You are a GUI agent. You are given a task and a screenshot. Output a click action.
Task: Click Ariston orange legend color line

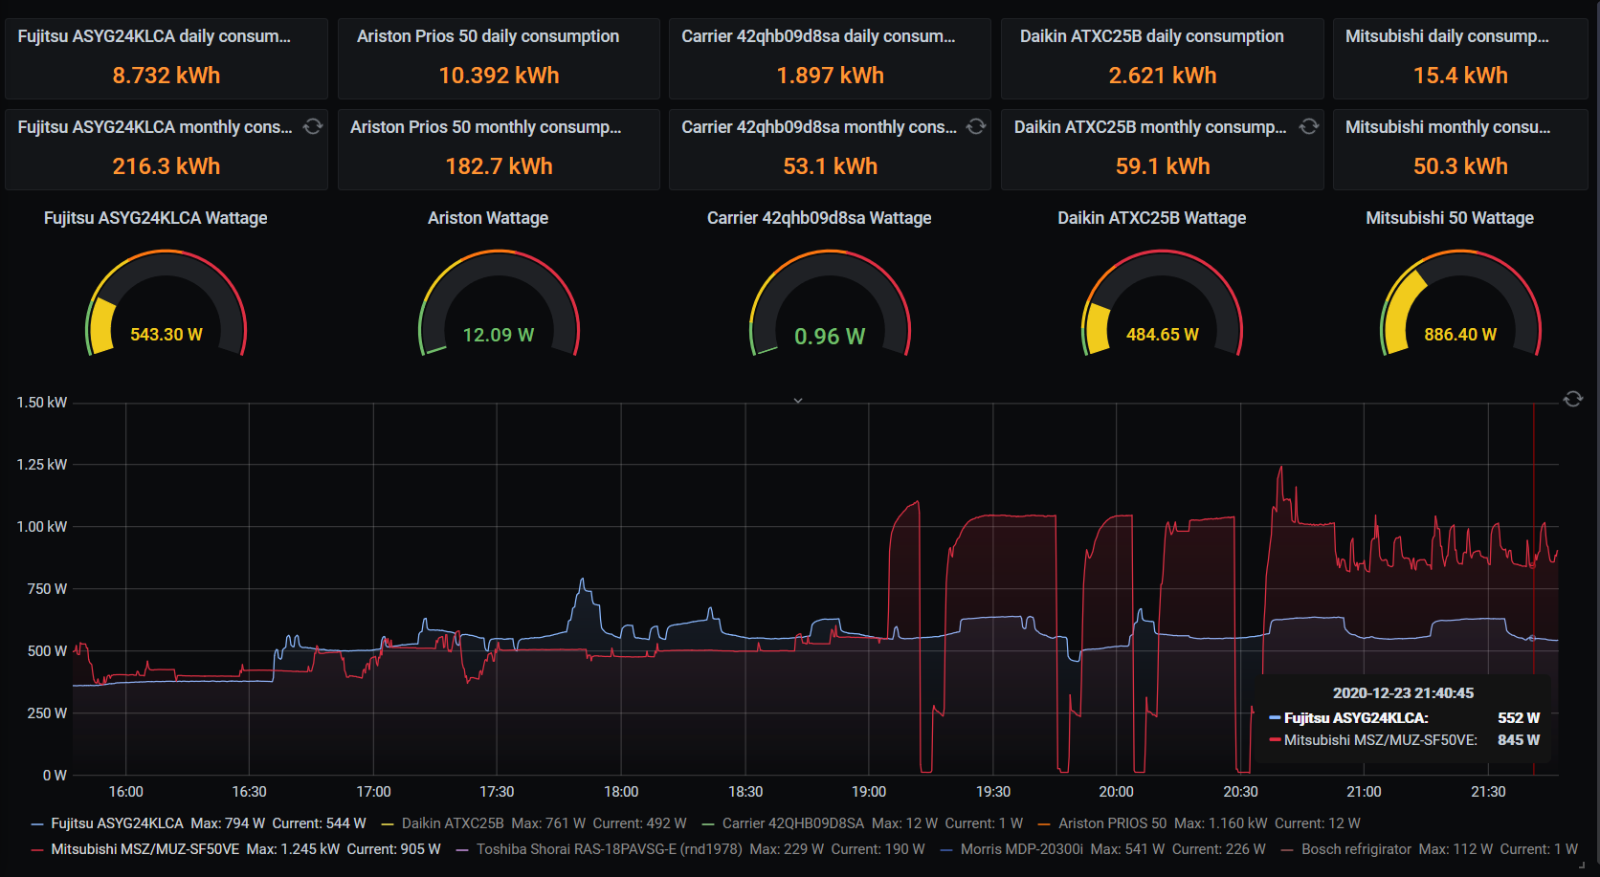(x=1044, y=824)
